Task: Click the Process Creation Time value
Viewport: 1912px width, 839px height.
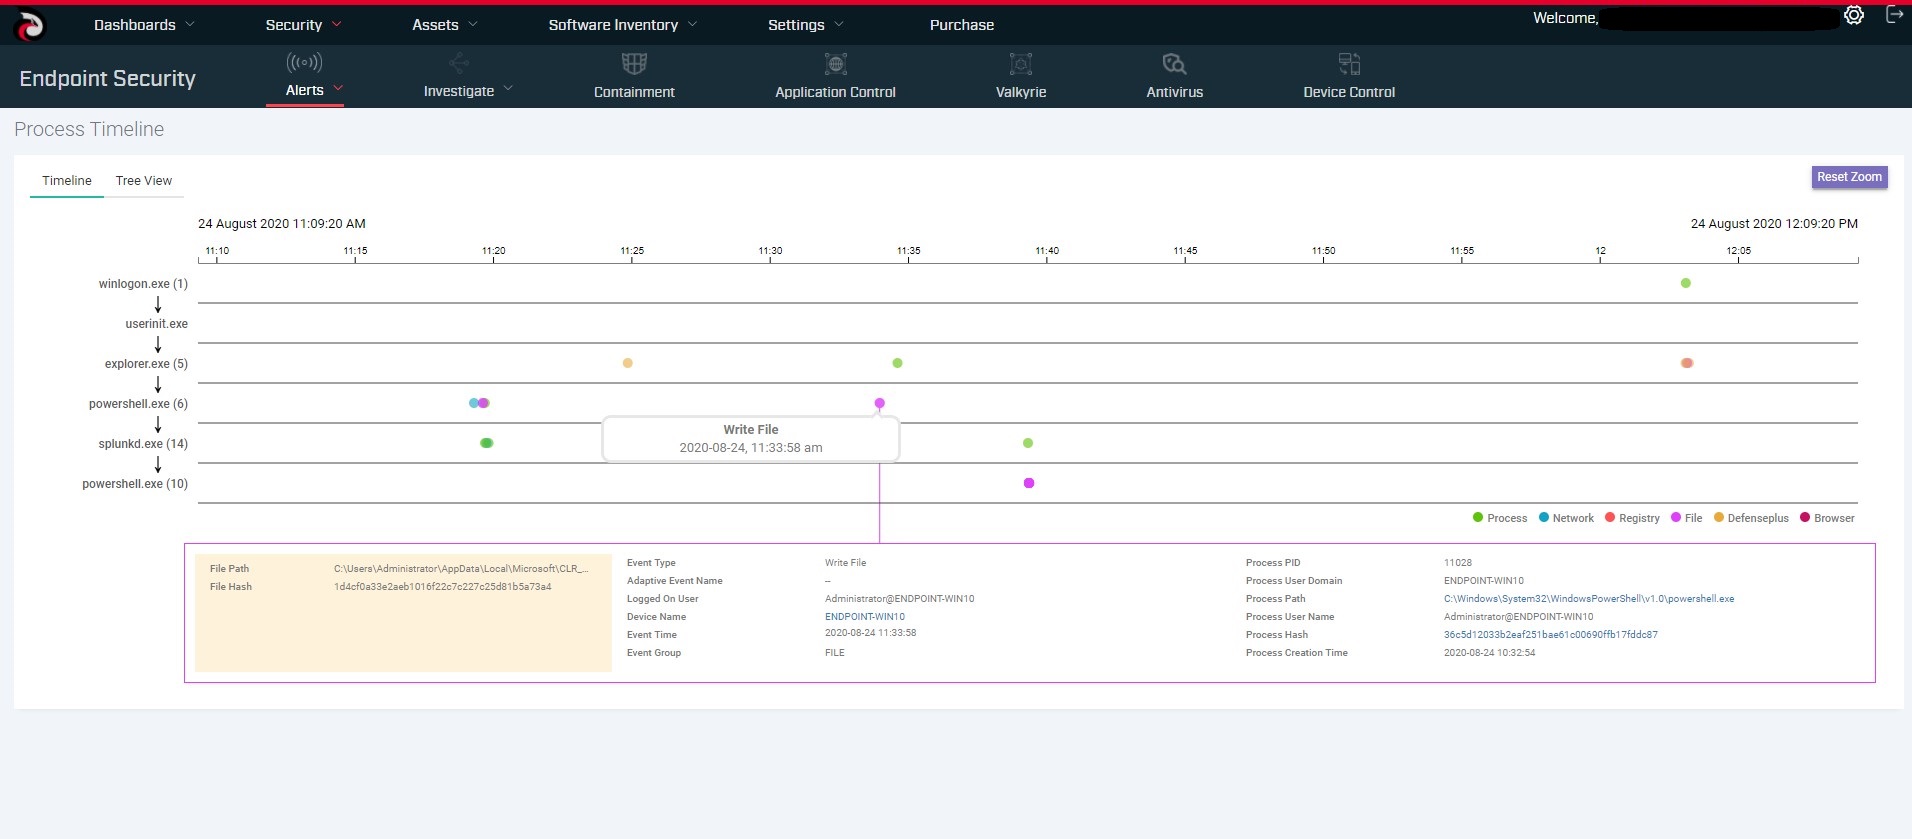Action: [x=1489, y=653]
